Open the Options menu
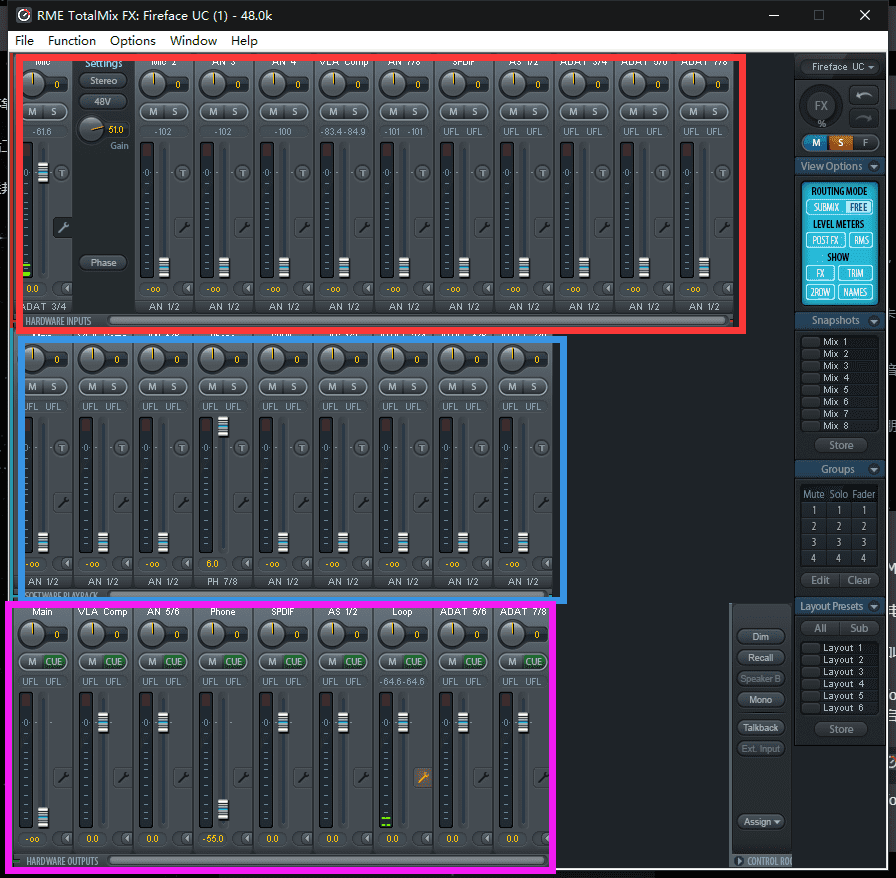This screenshot has height=878, width=896. [x=132, y=41]
